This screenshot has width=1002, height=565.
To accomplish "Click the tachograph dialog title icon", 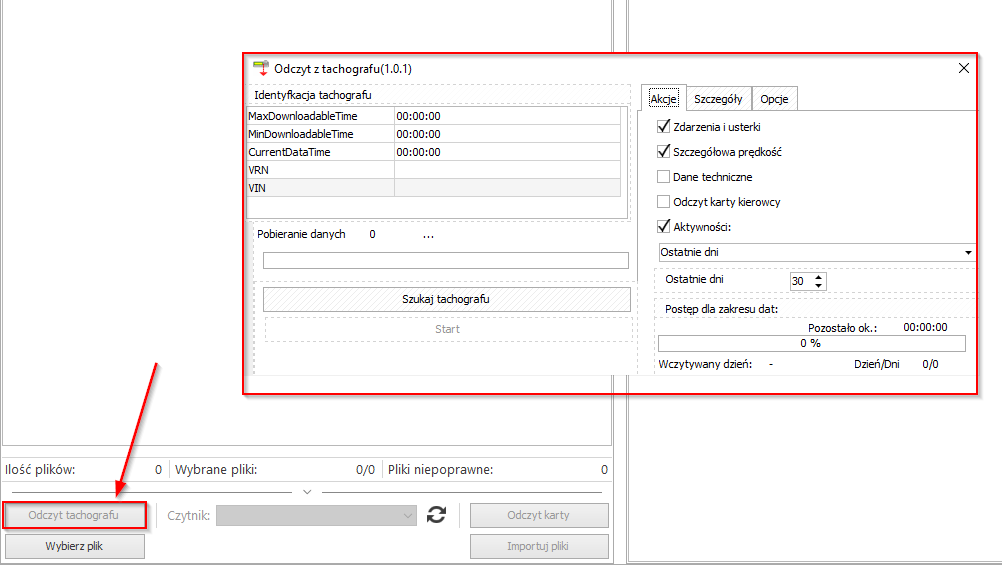I will coord(261,68).
